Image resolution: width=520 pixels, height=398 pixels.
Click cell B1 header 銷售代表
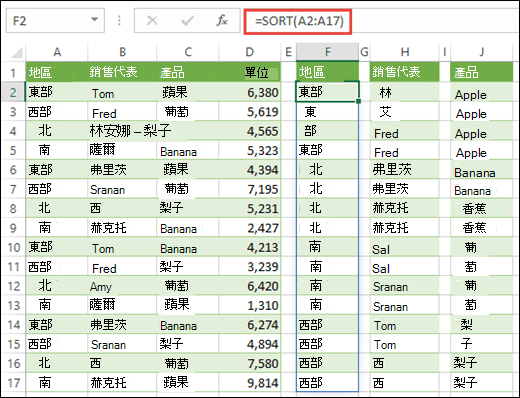[122, 72]
